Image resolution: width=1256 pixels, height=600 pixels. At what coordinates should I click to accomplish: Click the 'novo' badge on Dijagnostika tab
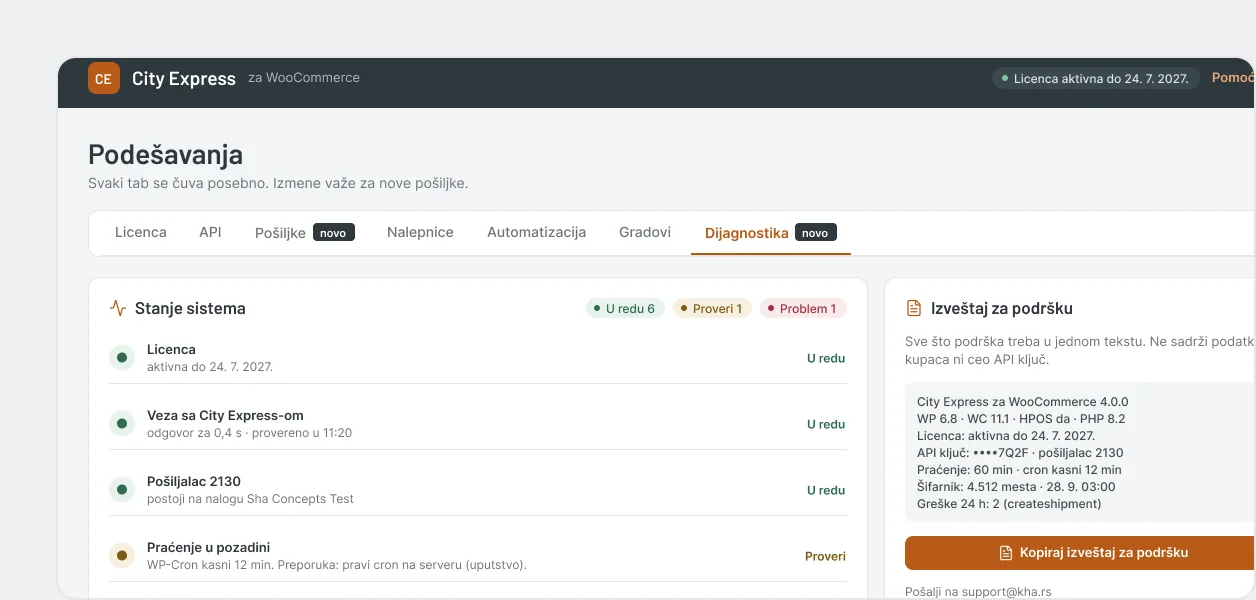[x=816, y=232]
